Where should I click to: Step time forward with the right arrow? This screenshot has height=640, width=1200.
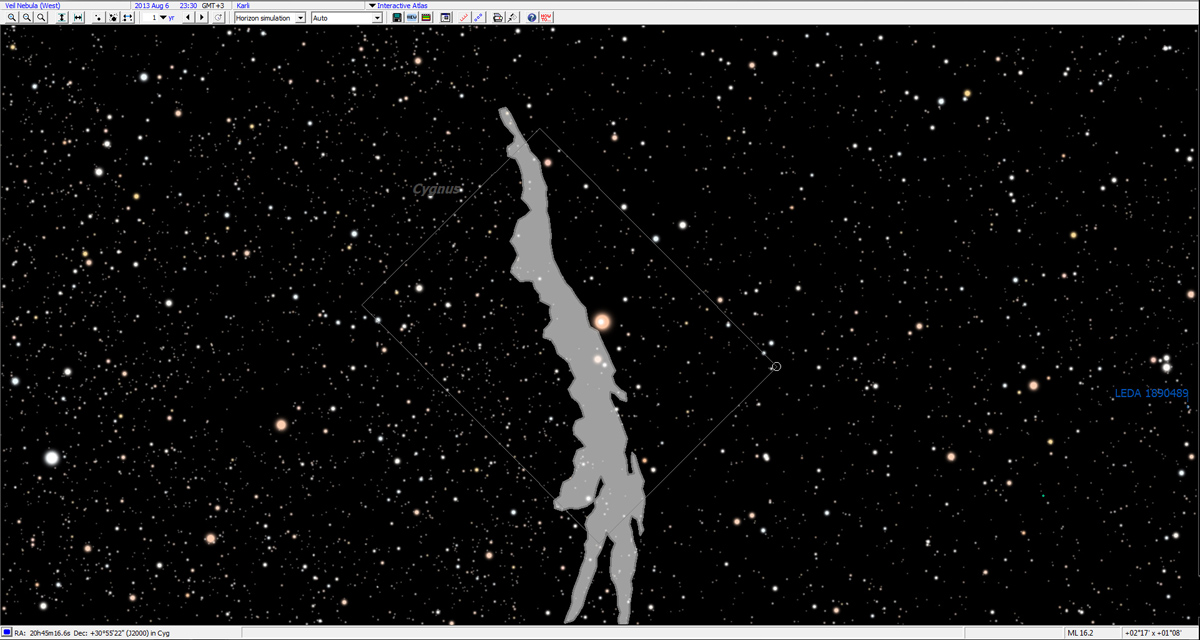point(202,18)
